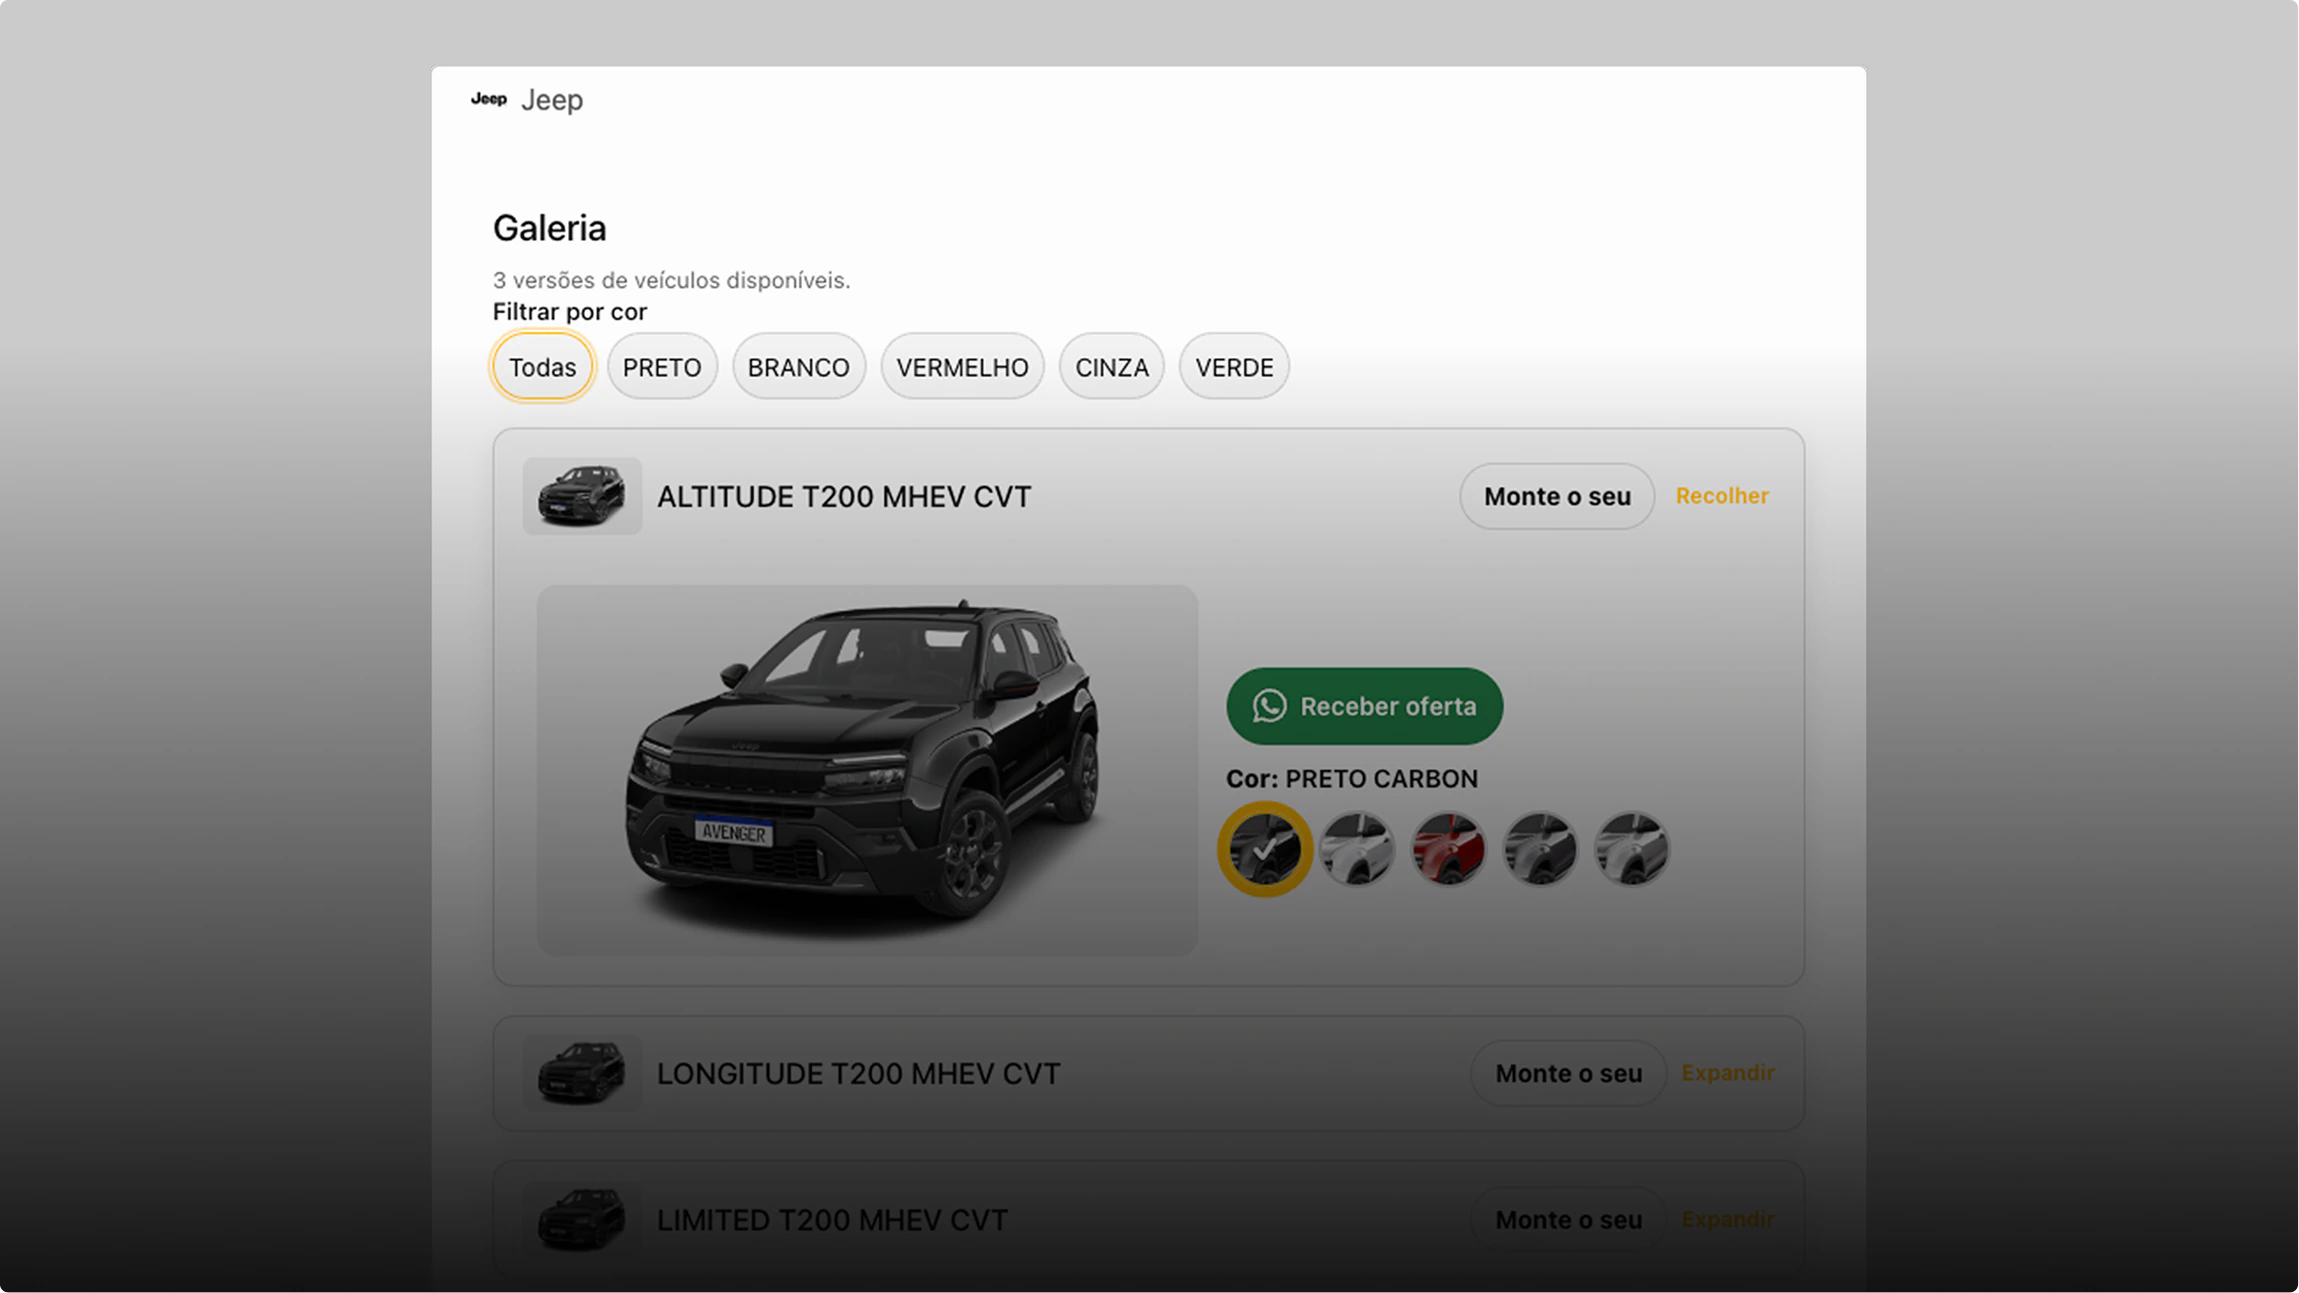Screen dimensions: 2299x1293
Task: Collapse Altitude card with Recolher
Action: (1722, 496)
